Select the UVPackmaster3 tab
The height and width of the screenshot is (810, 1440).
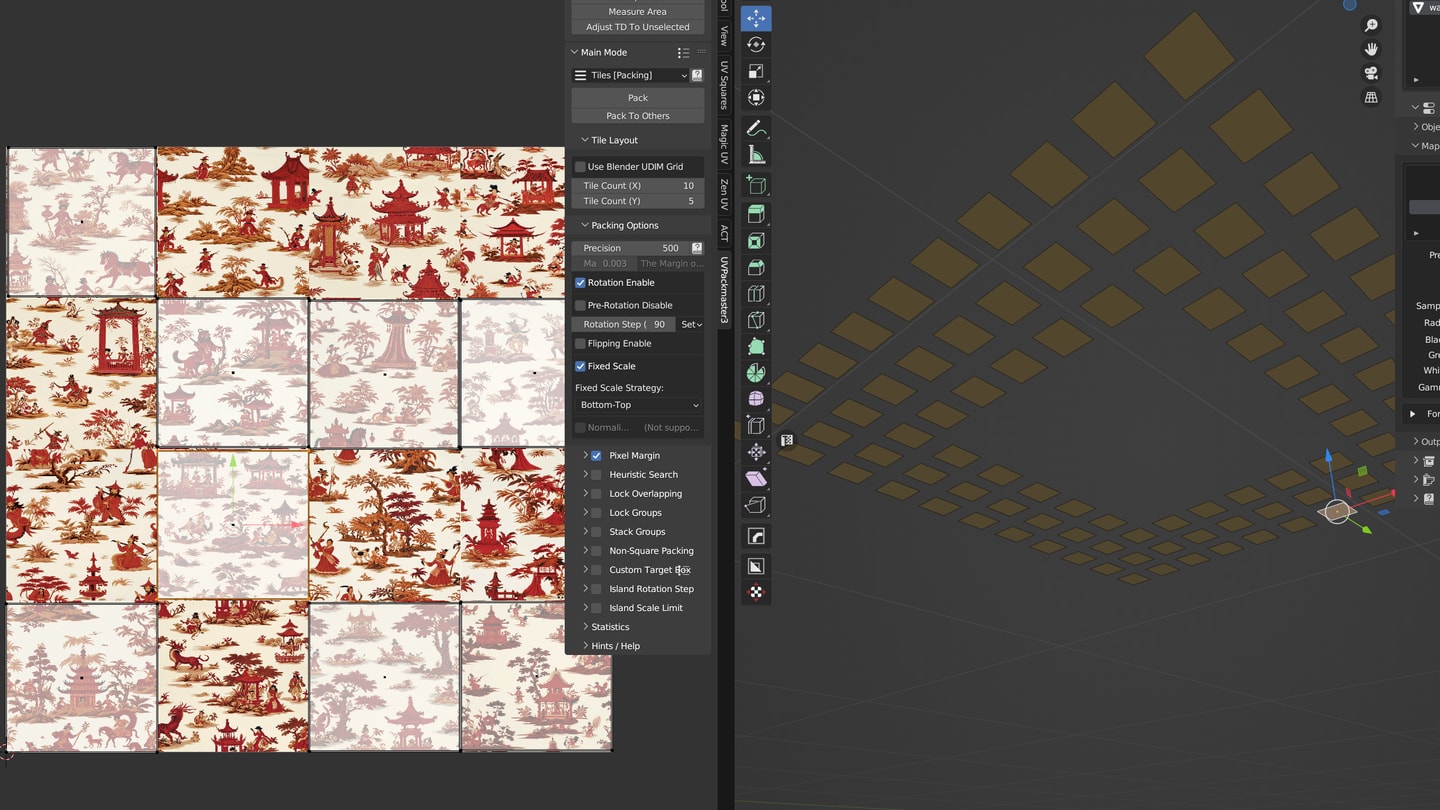pyautogui.click(x=724, y=290)
